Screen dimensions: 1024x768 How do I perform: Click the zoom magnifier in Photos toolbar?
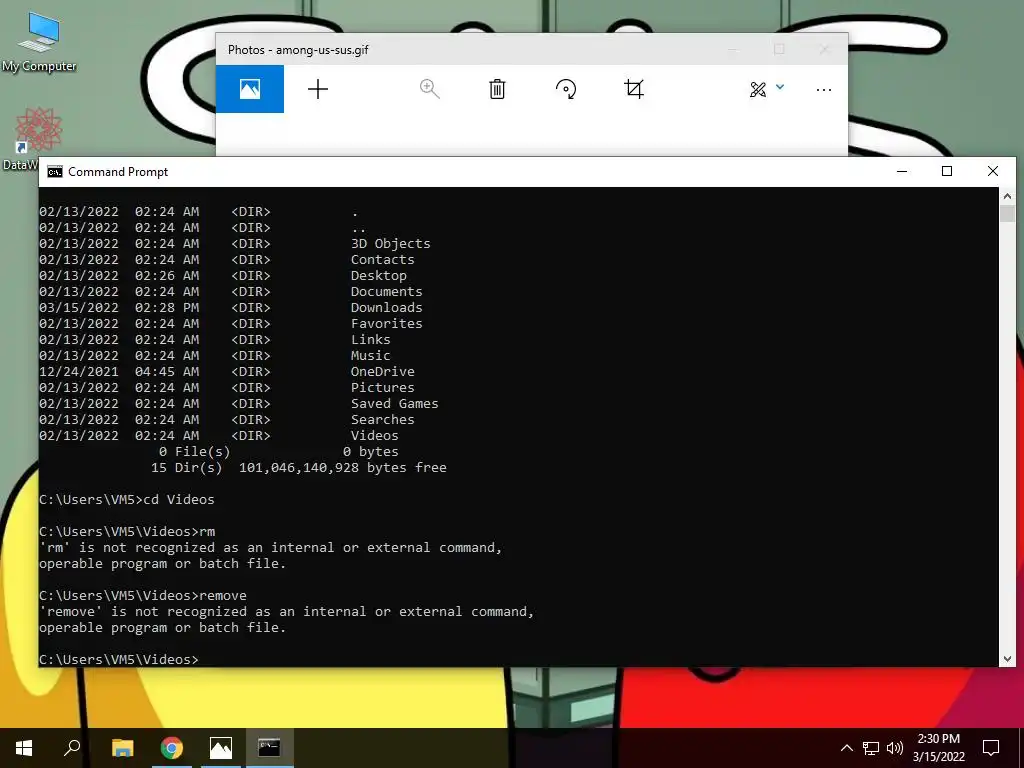[429, 89]
